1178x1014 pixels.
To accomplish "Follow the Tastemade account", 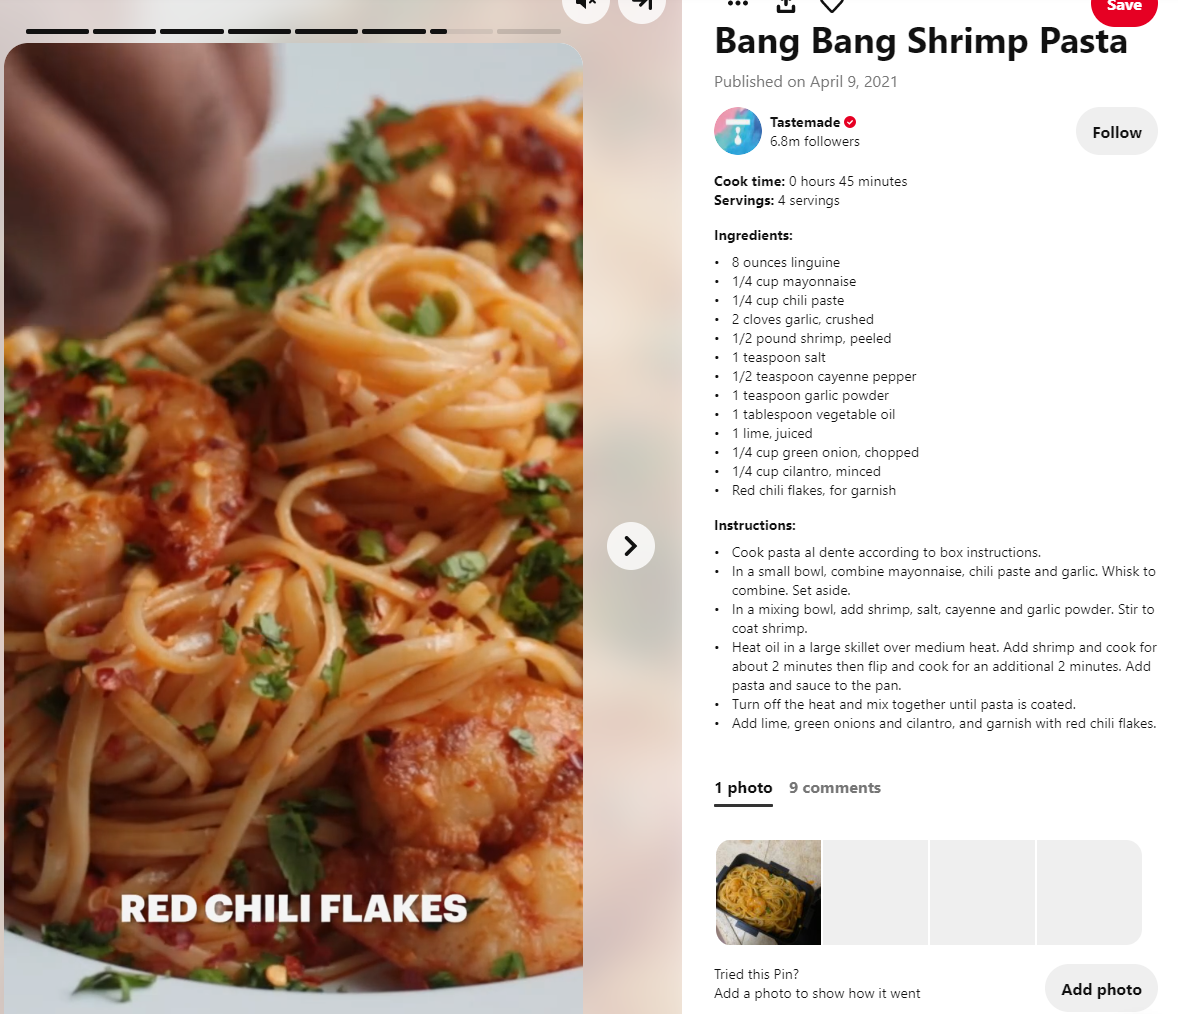I will tap(1116, 132).
